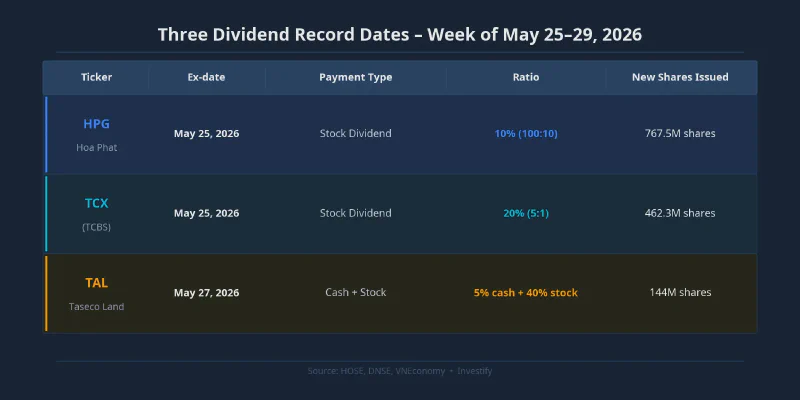Click the May 27, 2026 ex-date
The height and width of the screenshot is (400, 800).
[x=206, y=293]
